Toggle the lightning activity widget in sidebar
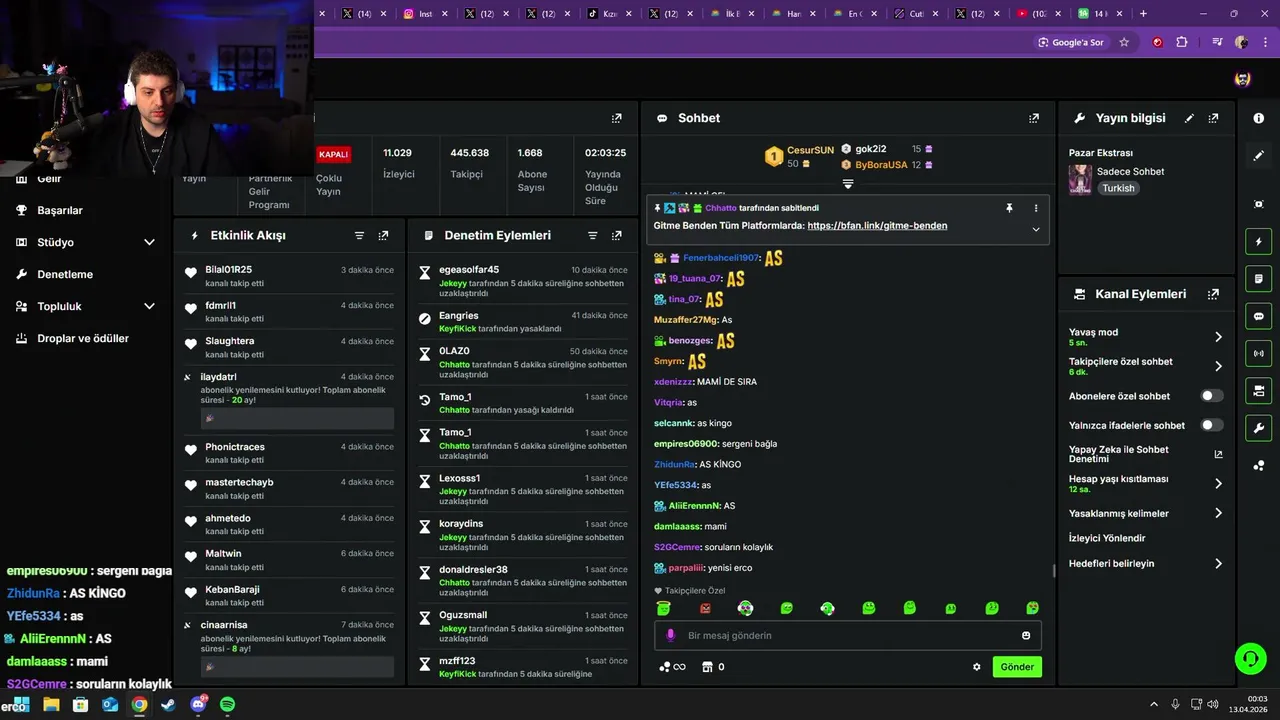1280x720 pixels. point(1258,242)
